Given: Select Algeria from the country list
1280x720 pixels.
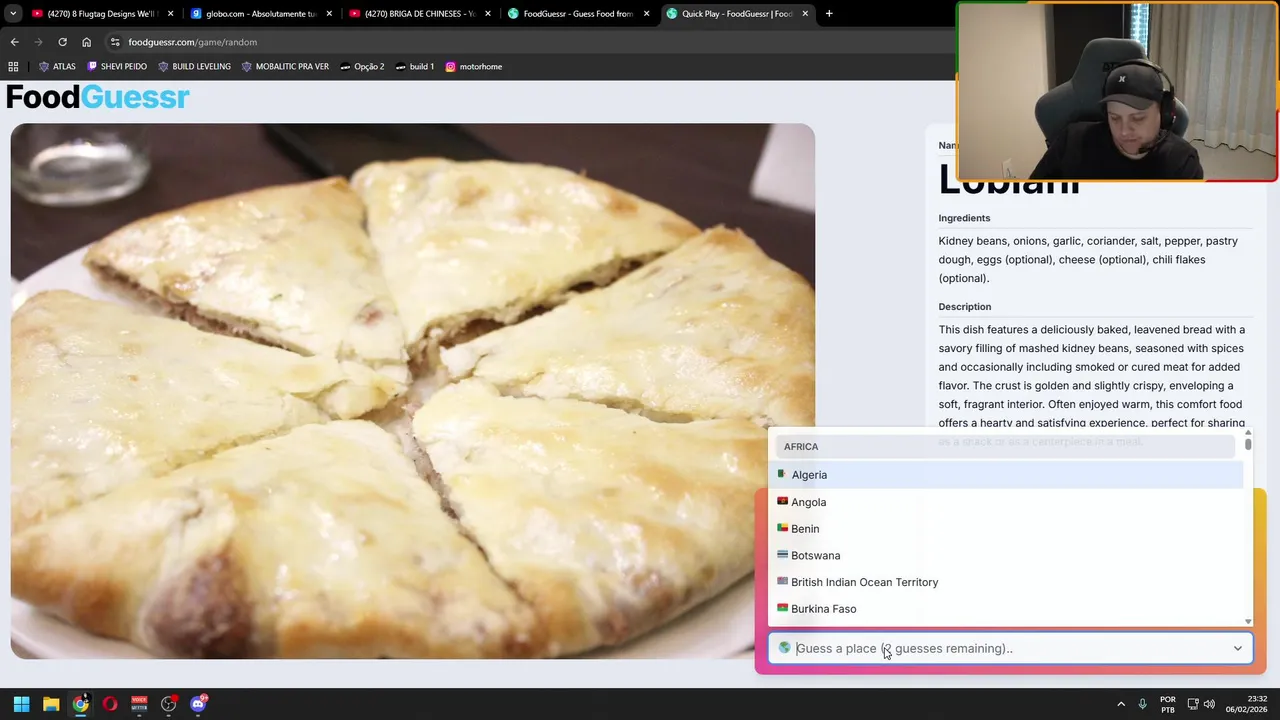Looking at the screenshot, I should (x=1006, y=475).
